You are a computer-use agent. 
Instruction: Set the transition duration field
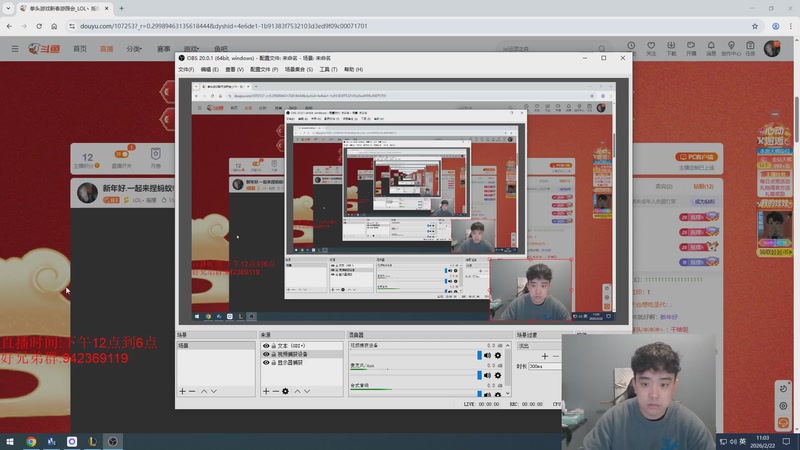point(545,366)
